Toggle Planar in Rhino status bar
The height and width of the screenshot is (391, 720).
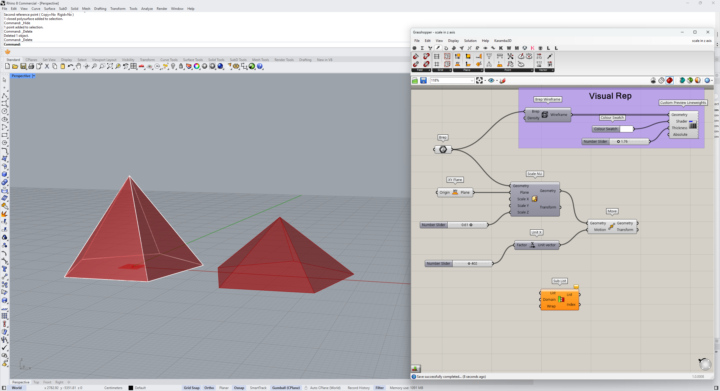point(224,388)
